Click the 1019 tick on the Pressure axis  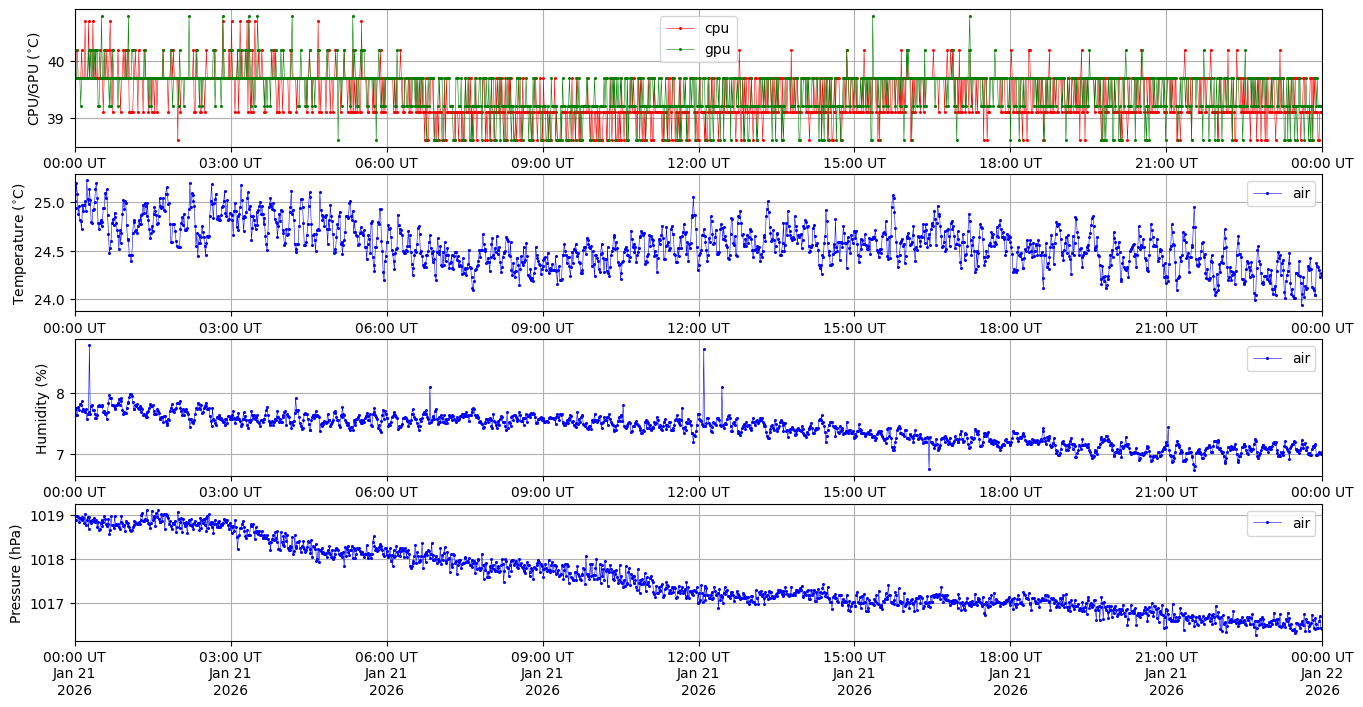click(x=50, y=516)
